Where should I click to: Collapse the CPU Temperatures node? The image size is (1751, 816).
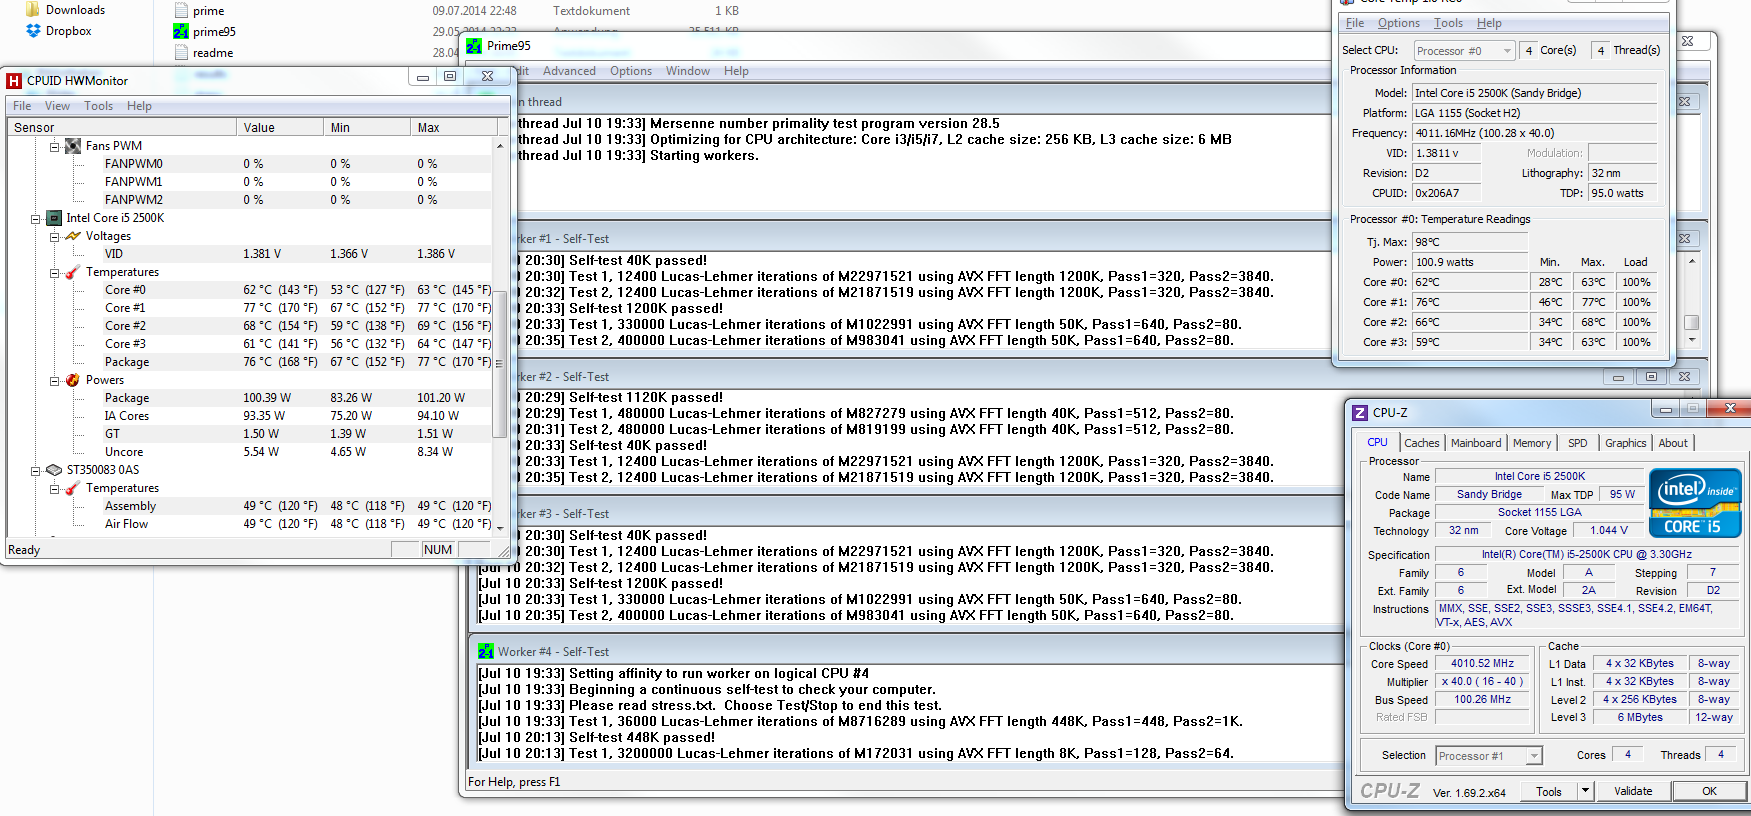pos(55,272)
